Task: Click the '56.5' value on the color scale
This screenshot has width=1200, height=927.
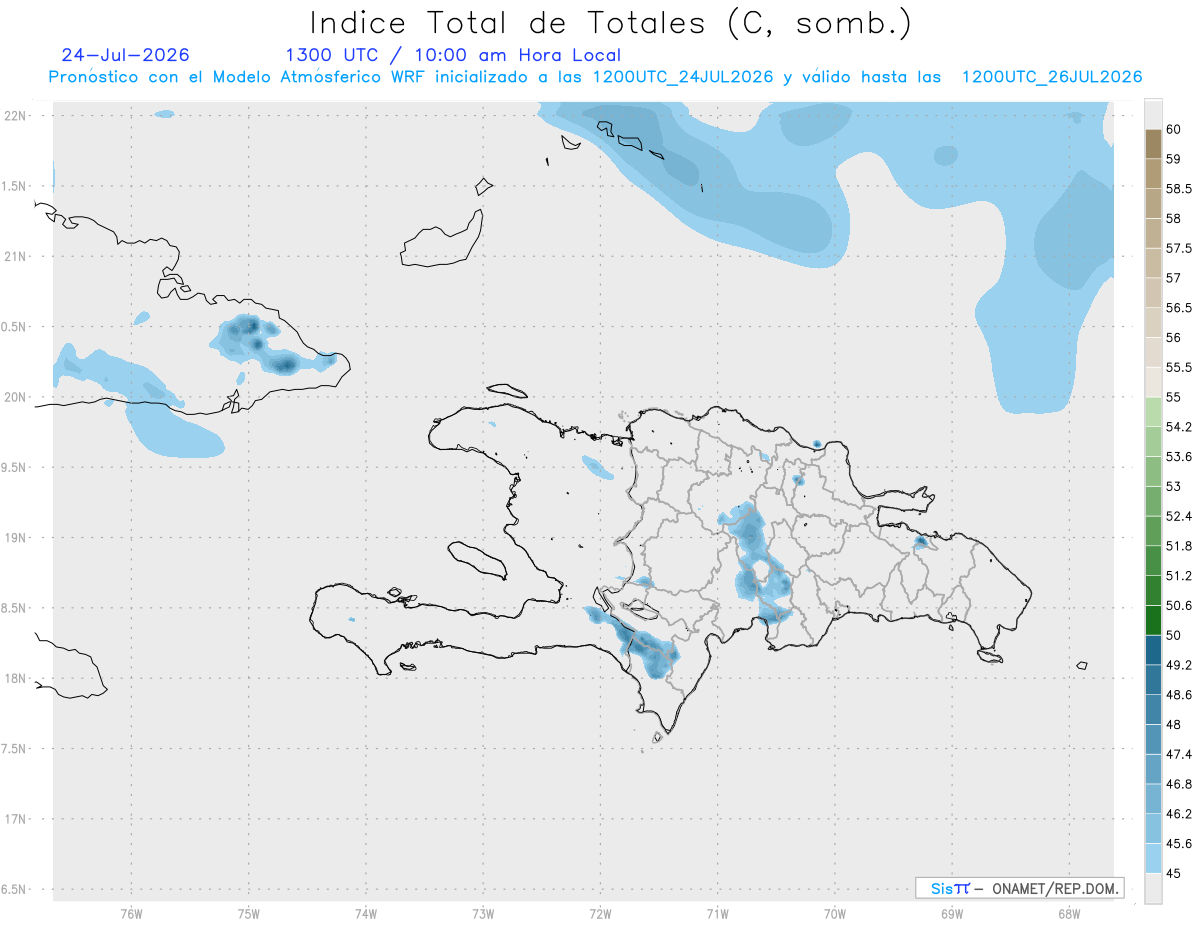Action: [1179, 308]
